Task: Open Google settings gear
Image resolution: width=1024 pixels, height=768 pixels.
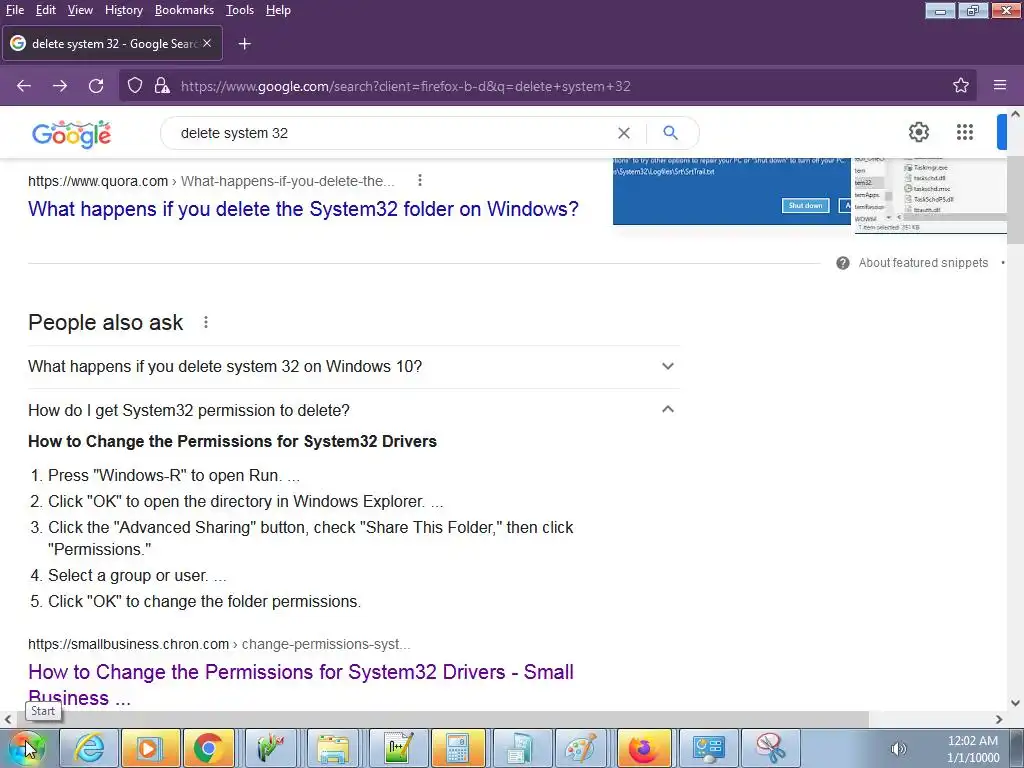Action: (x=918, y=133)
